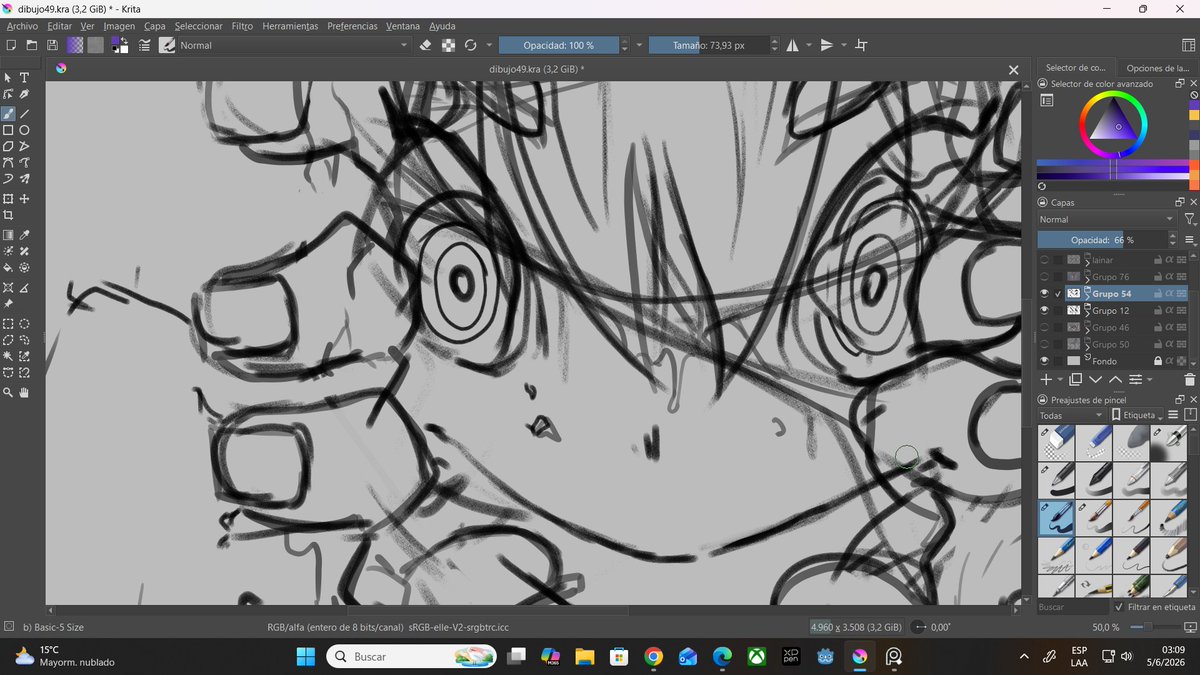Click the wrap-around mode icon

(x=861, y=45)
